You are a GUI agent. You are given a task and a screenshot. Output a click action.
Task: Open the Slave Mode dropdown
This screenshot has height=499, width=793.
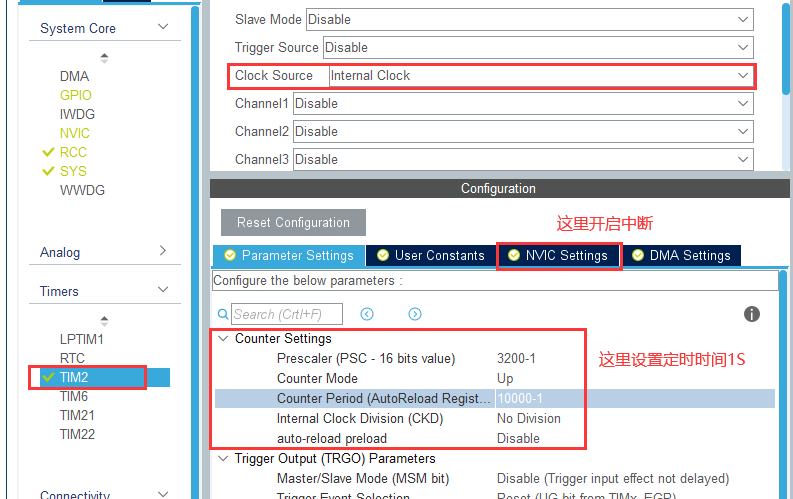(530, 19)
